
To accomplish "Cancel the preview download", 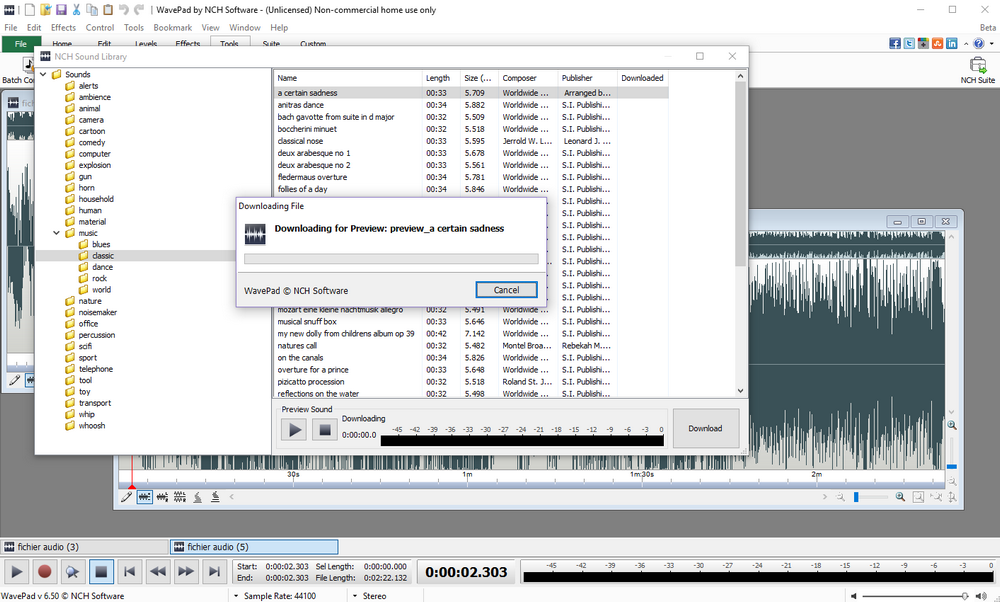I will coord(506,289).
